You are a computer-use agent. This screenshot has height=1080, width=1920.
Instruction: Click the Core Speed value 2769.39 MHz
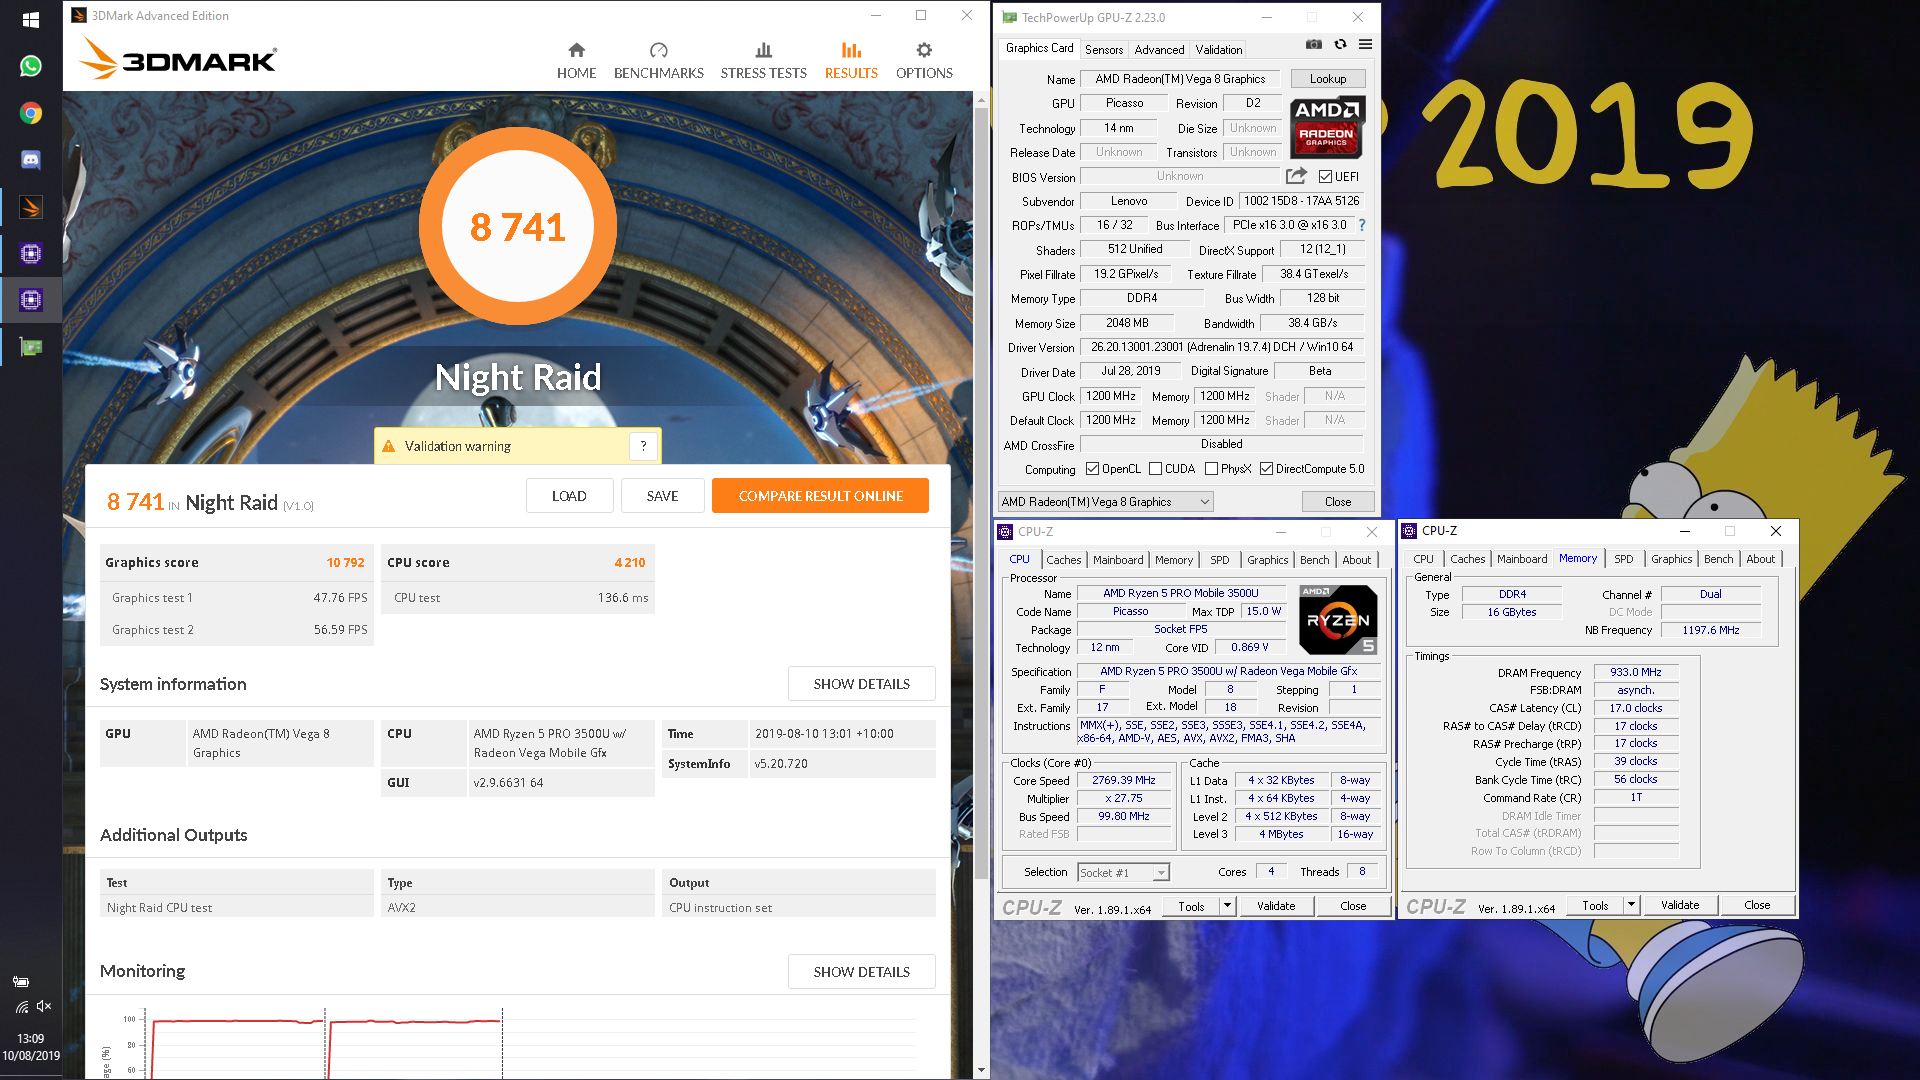click(1123, 780)
